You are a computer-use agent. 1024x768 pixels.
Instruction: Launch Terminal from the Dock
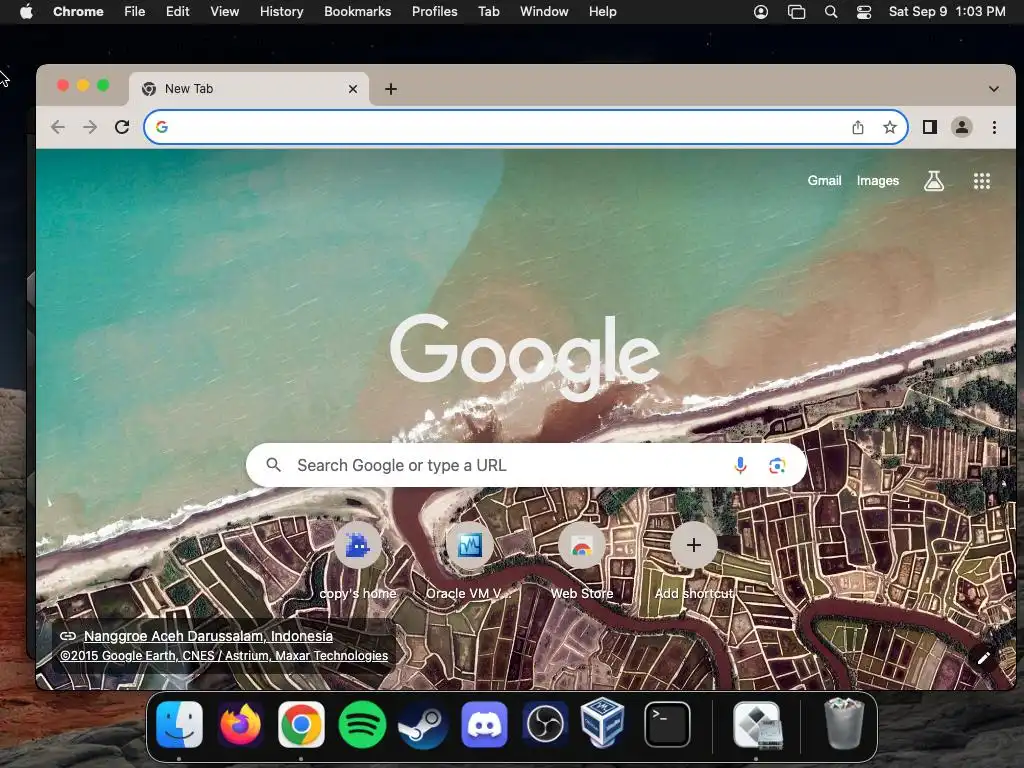[667, 724]
